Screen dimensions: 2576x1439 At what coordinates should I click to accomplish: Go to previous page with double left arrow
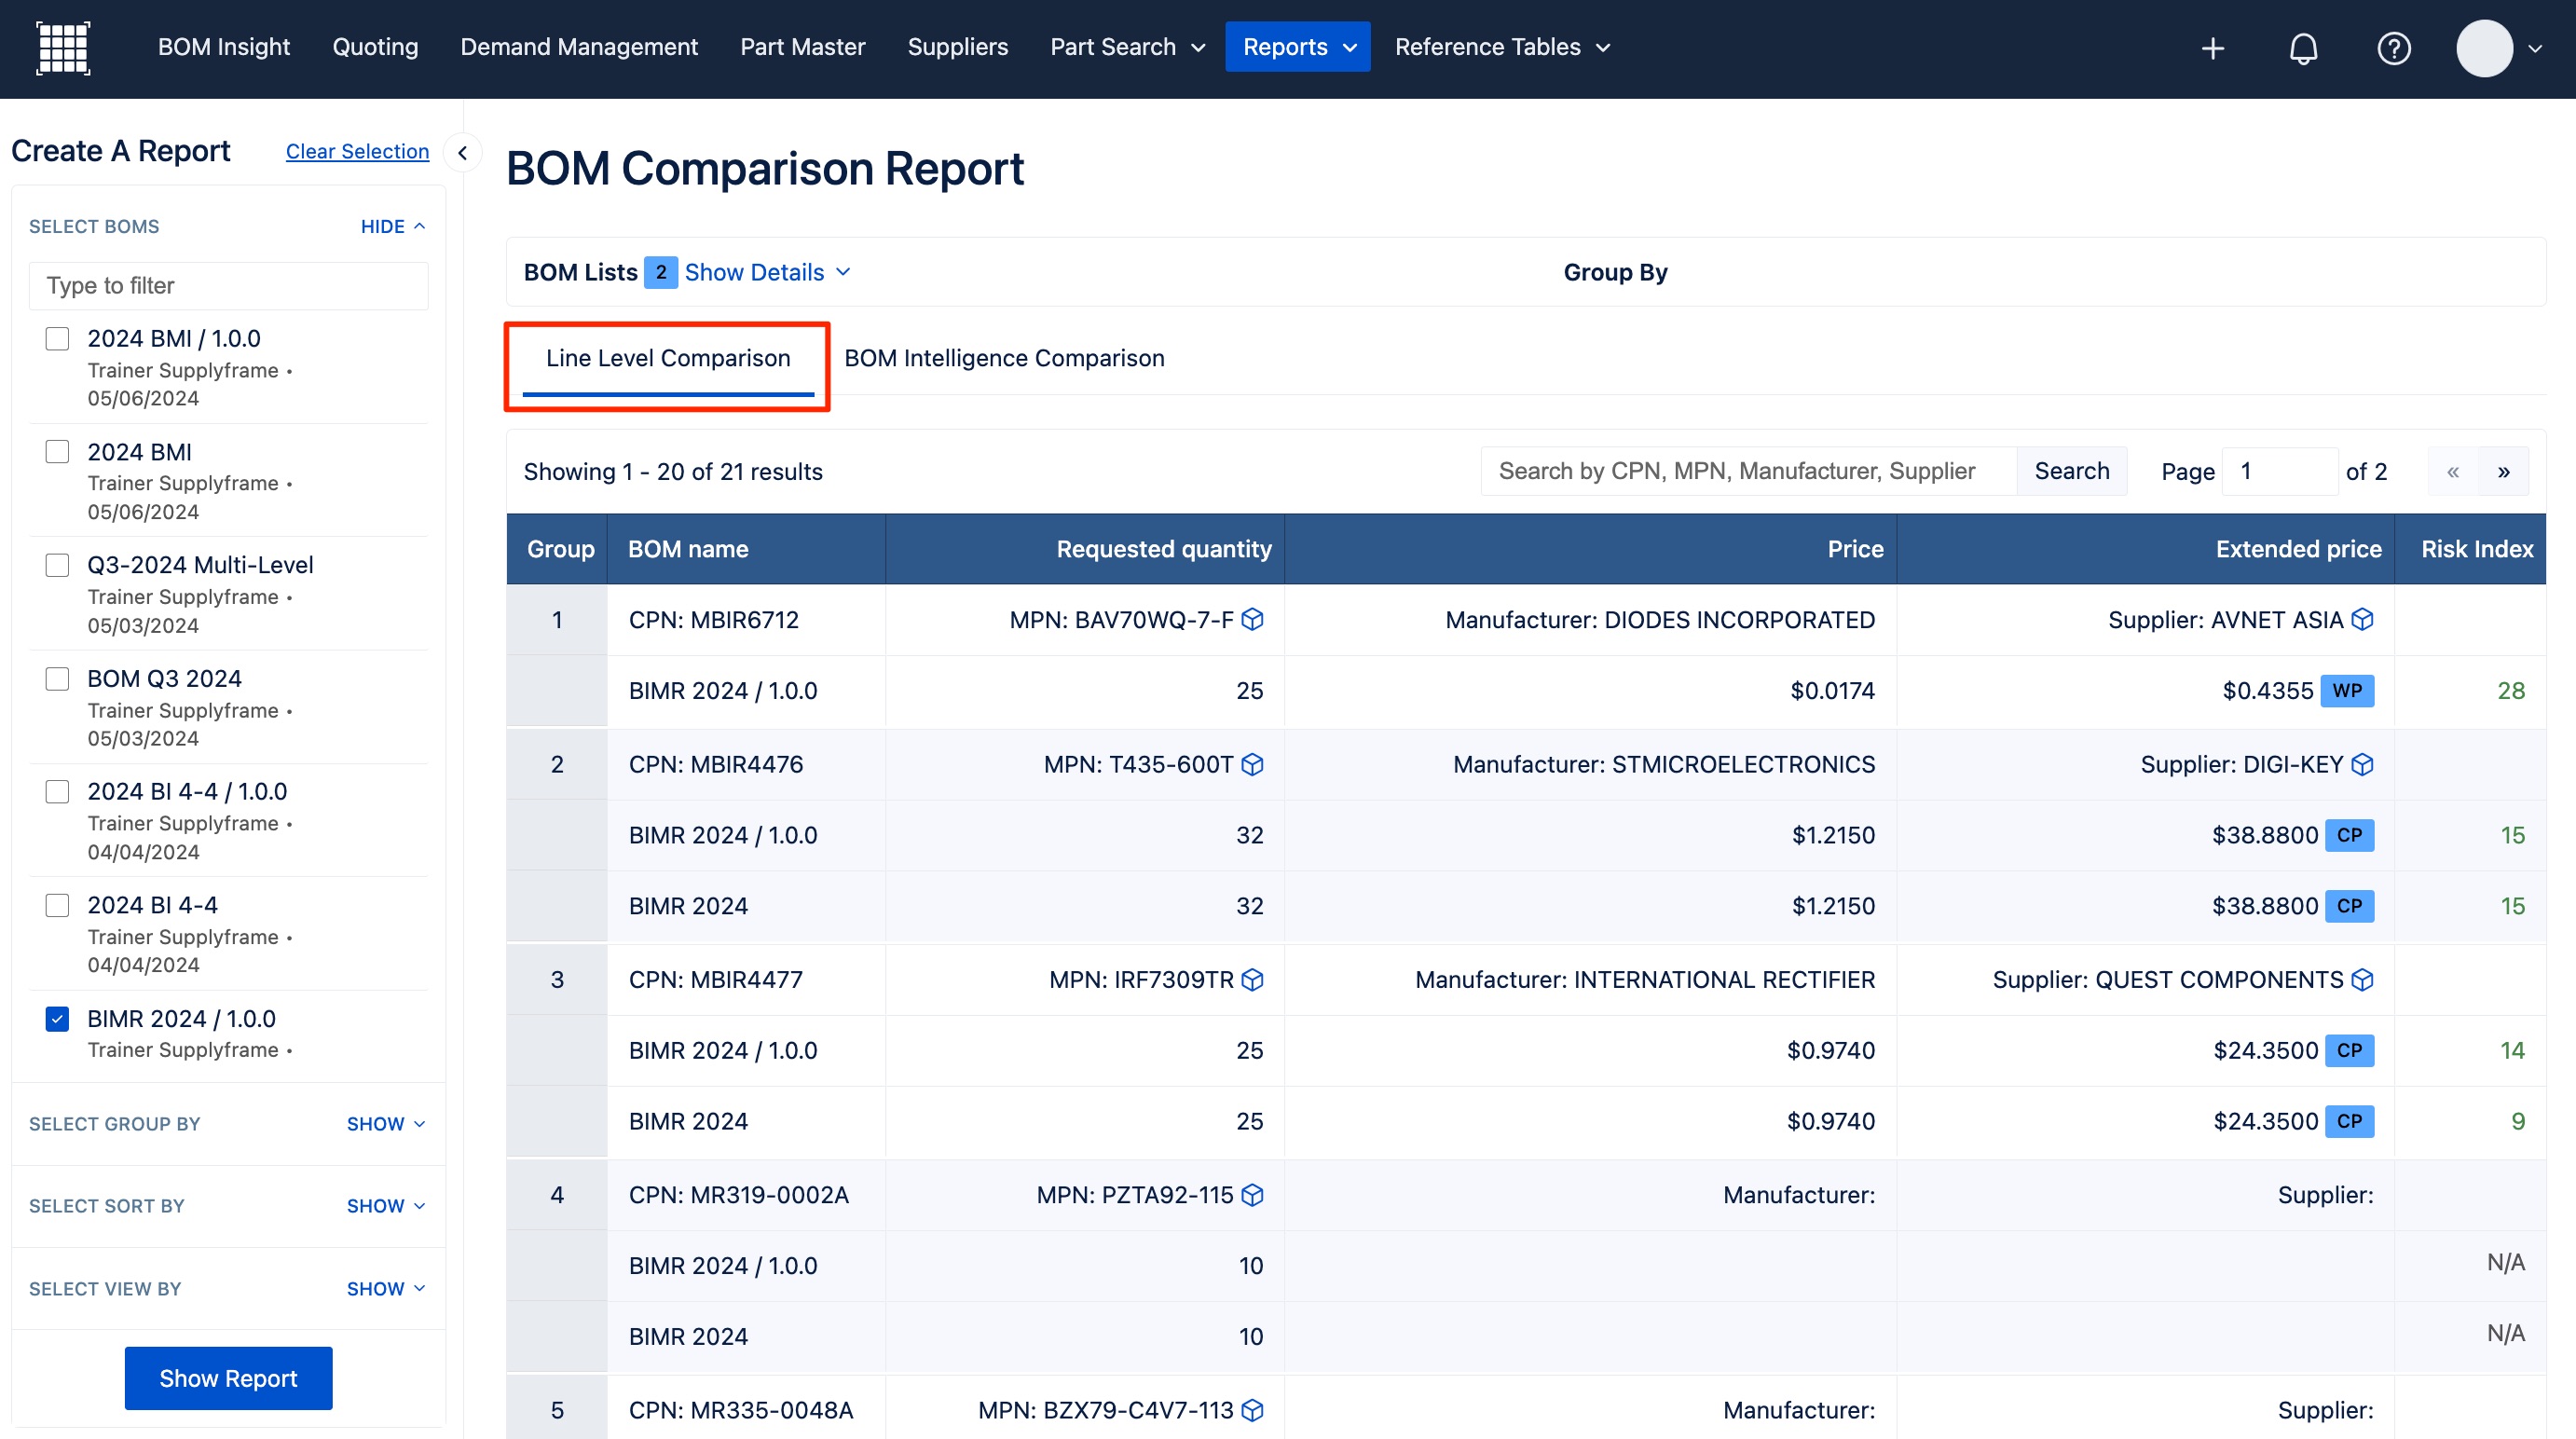(2453, 472)
